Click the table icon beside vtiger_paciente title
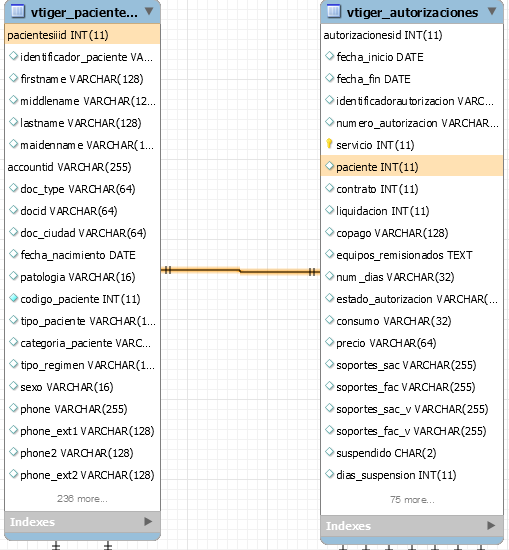 (x=18, y=12)
